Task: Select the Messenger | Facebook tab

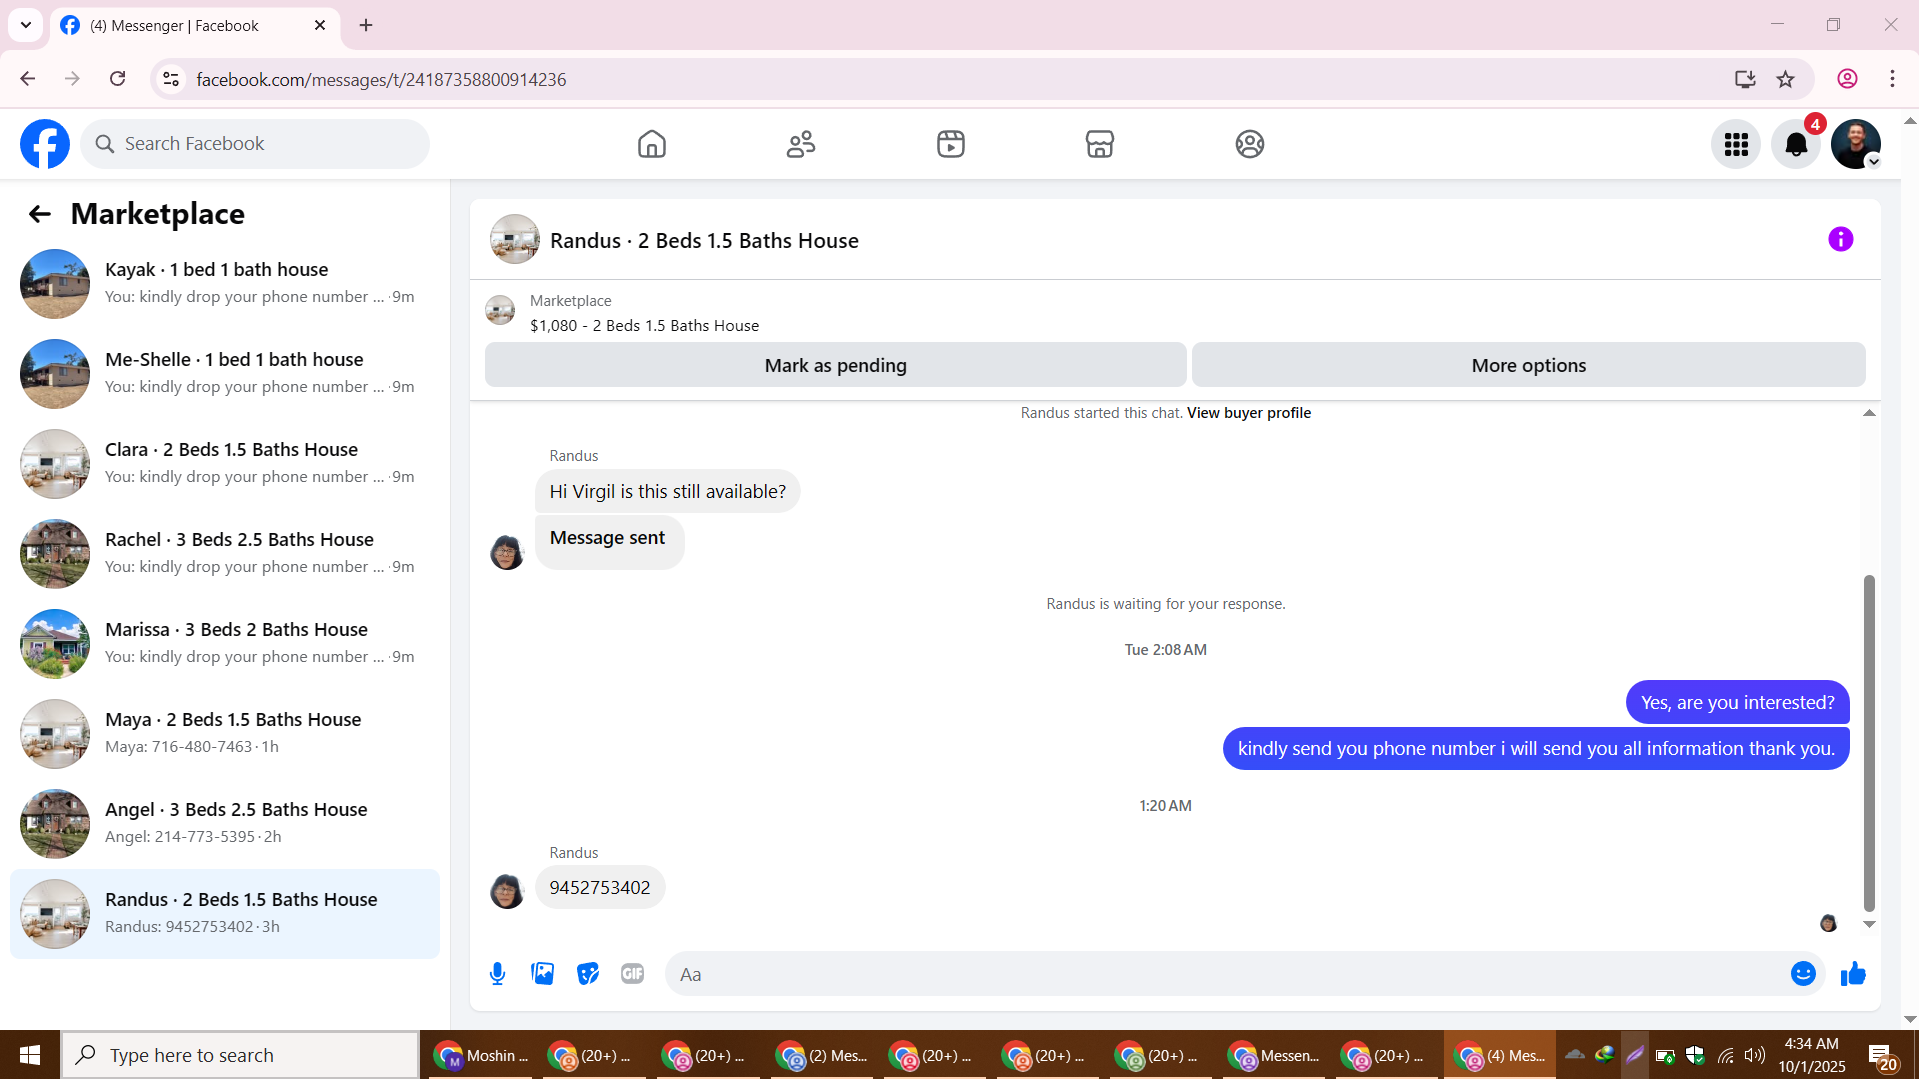Action: (x=194, y=25)
